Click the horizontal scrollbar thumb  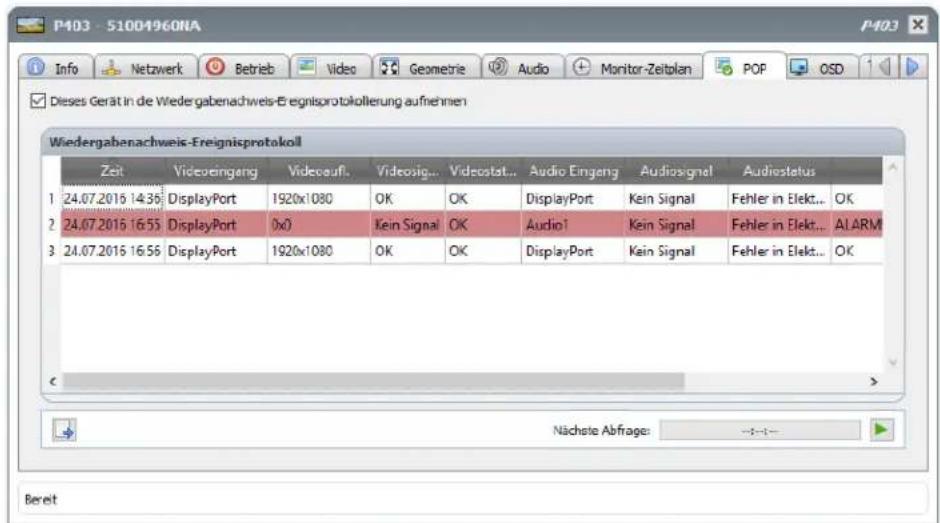point(373,381)
